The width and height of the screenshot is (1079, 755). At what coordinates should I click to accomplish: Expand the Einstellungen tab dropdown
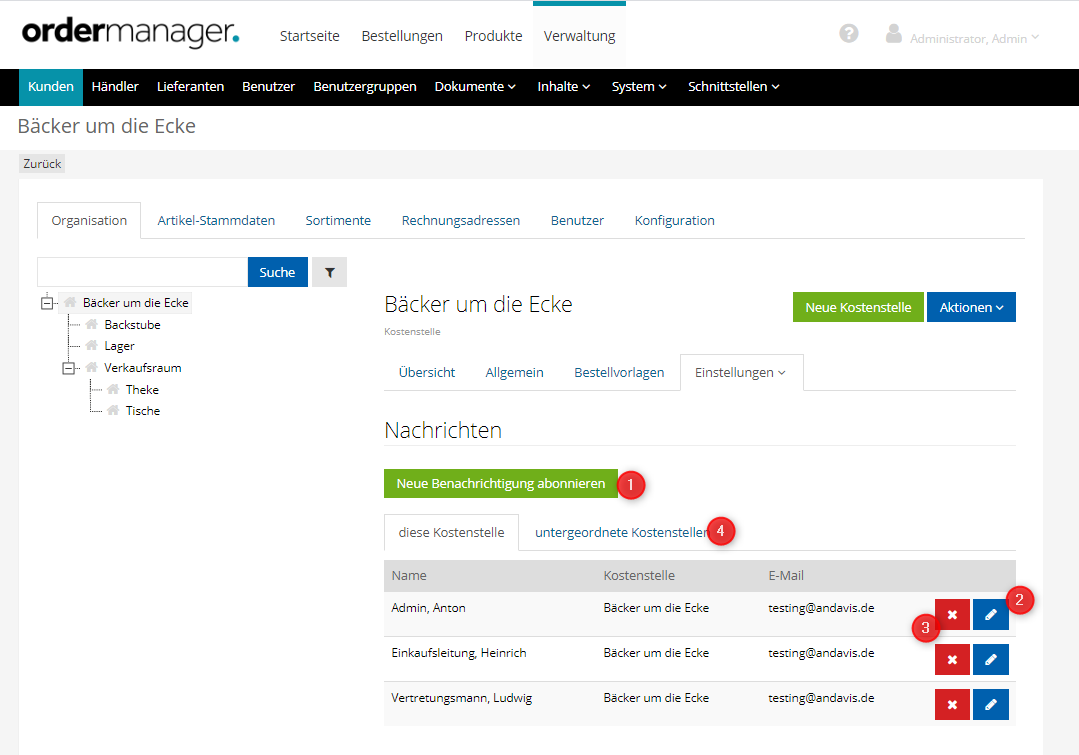(x=740, y=372)
